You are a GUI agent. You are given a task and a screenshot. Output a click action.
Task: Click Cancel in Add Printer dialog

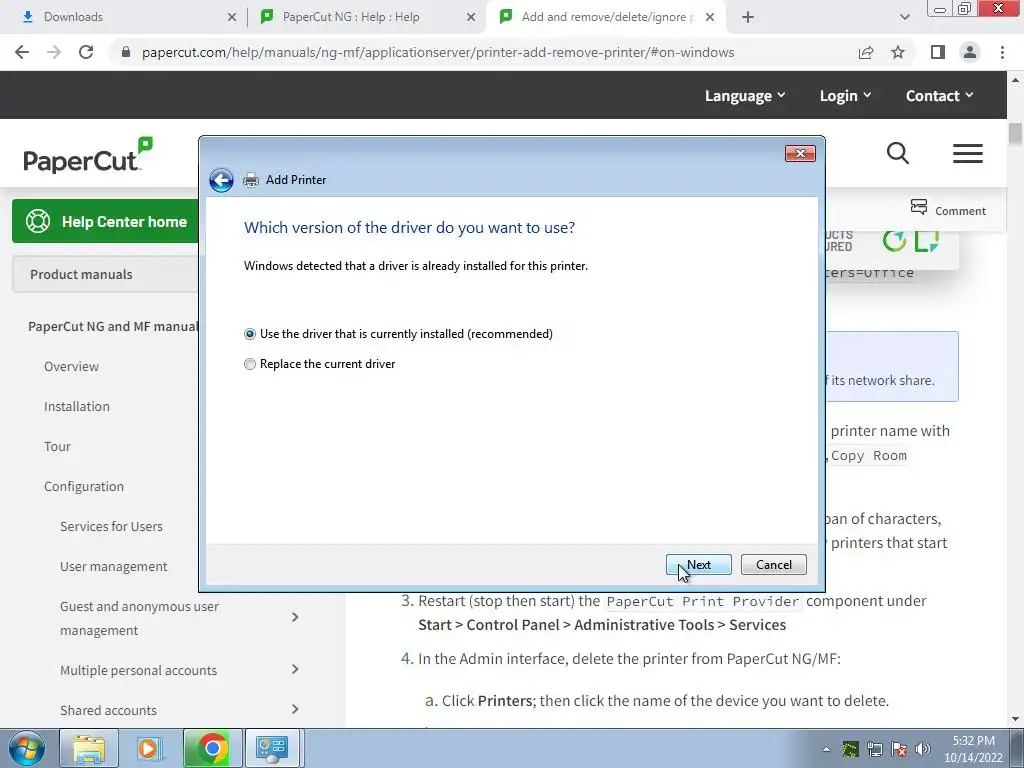click(x=774, y=565)
